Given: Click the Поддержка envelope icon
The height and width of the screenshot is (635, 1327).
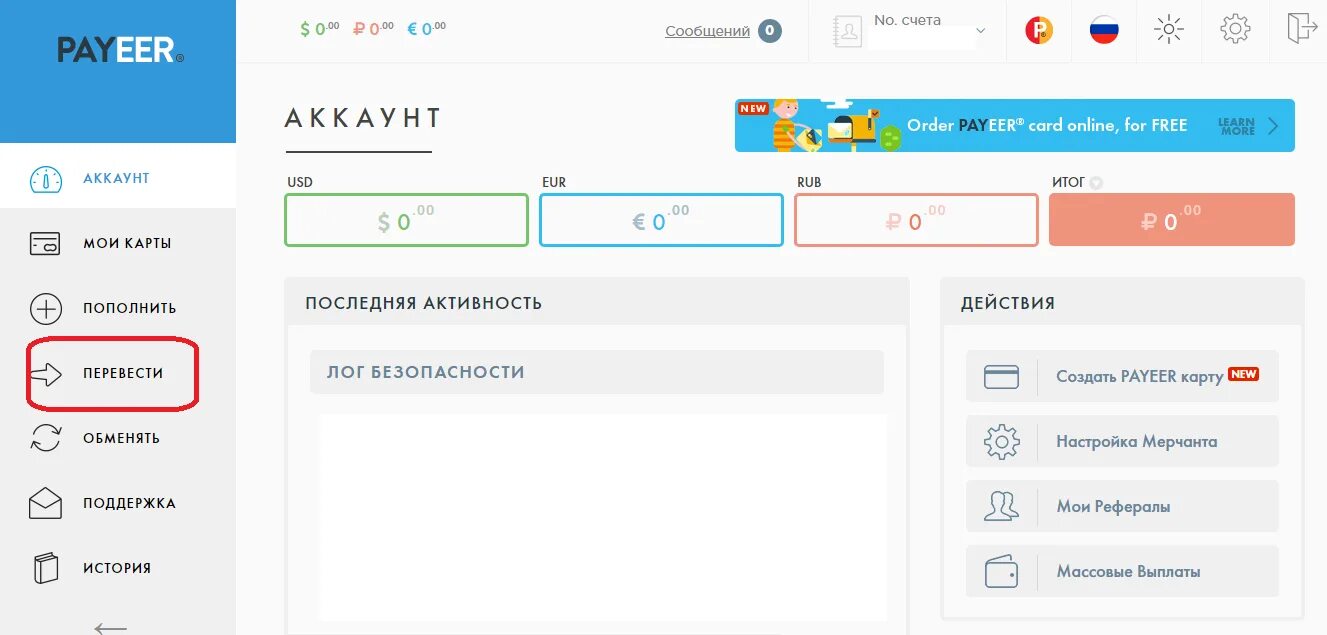Looking at the screenshot, I should [46, 503].
